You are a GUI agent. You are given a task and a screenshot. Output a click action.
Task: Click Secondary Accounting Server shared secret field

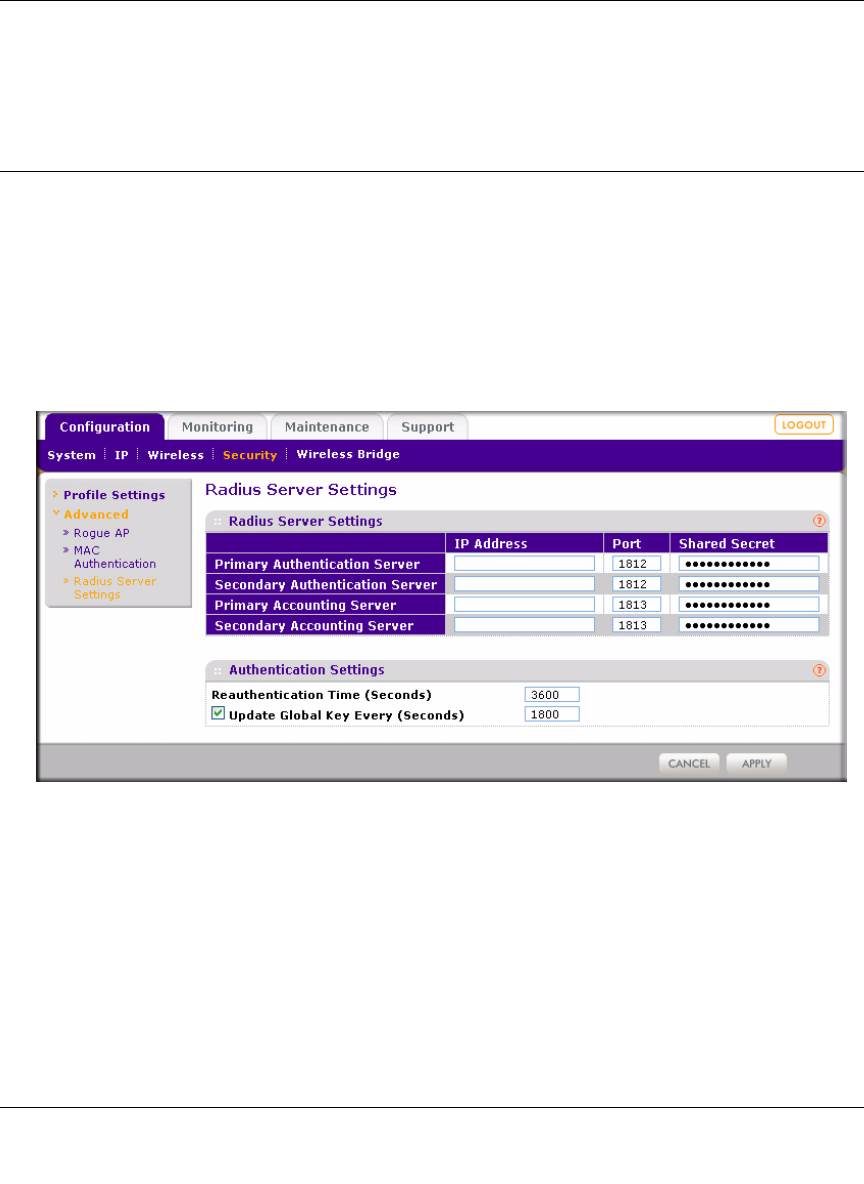click(x=748, y=624)
